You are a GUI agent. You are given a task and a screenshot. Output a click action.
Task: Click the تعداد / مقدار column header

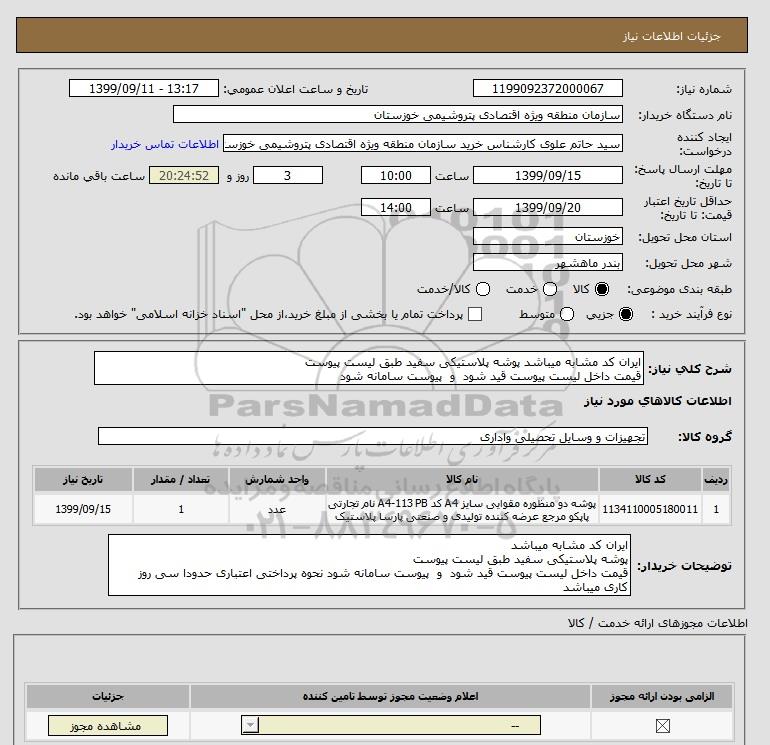pyautogui.click(x=181, y=479)
